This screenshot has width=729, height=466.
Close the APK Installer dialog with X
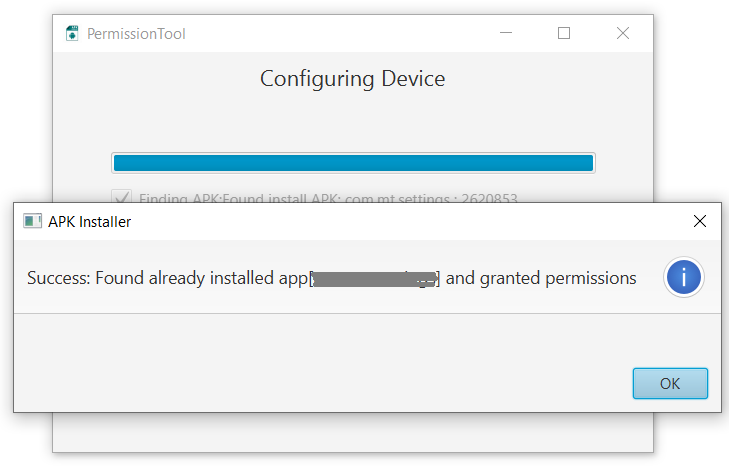pyautogui.click(x=699, y=221)
